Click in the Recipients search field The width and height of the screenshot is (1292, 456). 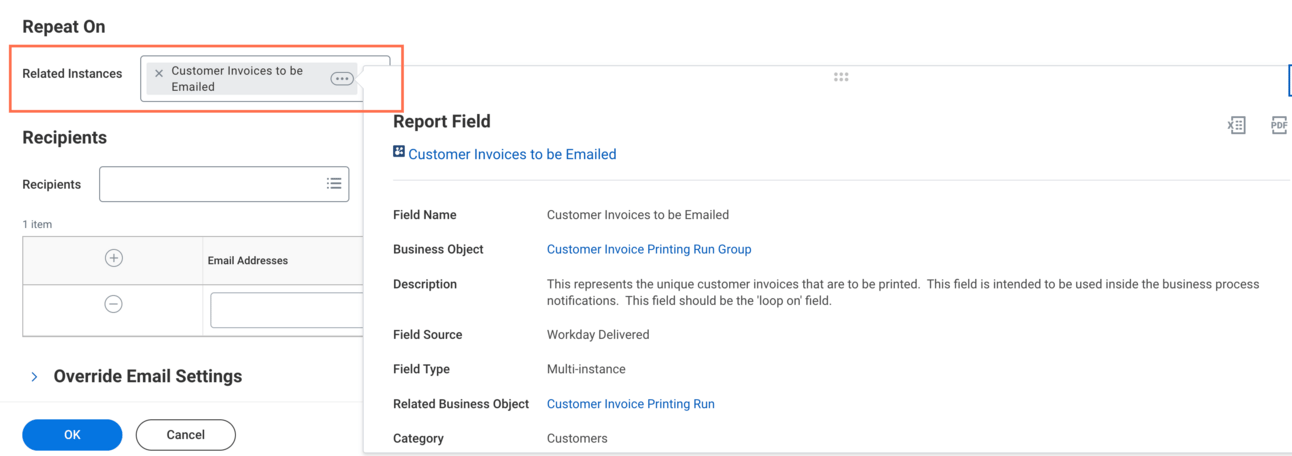pos(210,184)
